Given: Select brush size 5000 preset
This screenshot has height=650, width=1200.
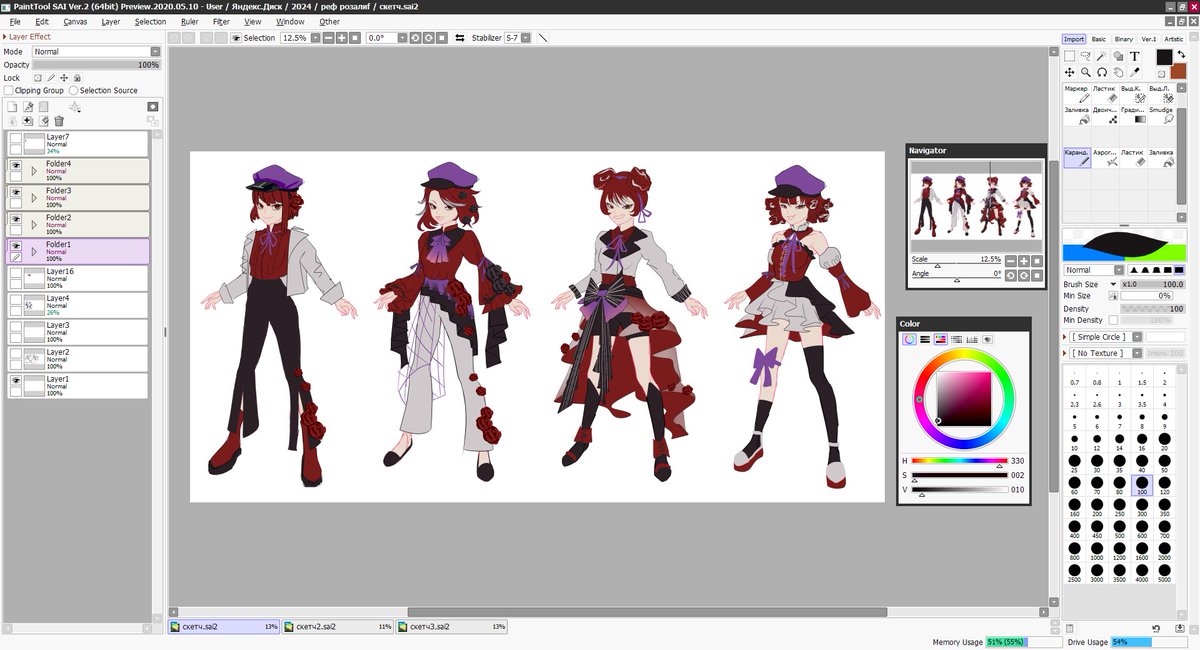Looking at the screenshot, I should 1164,574.
